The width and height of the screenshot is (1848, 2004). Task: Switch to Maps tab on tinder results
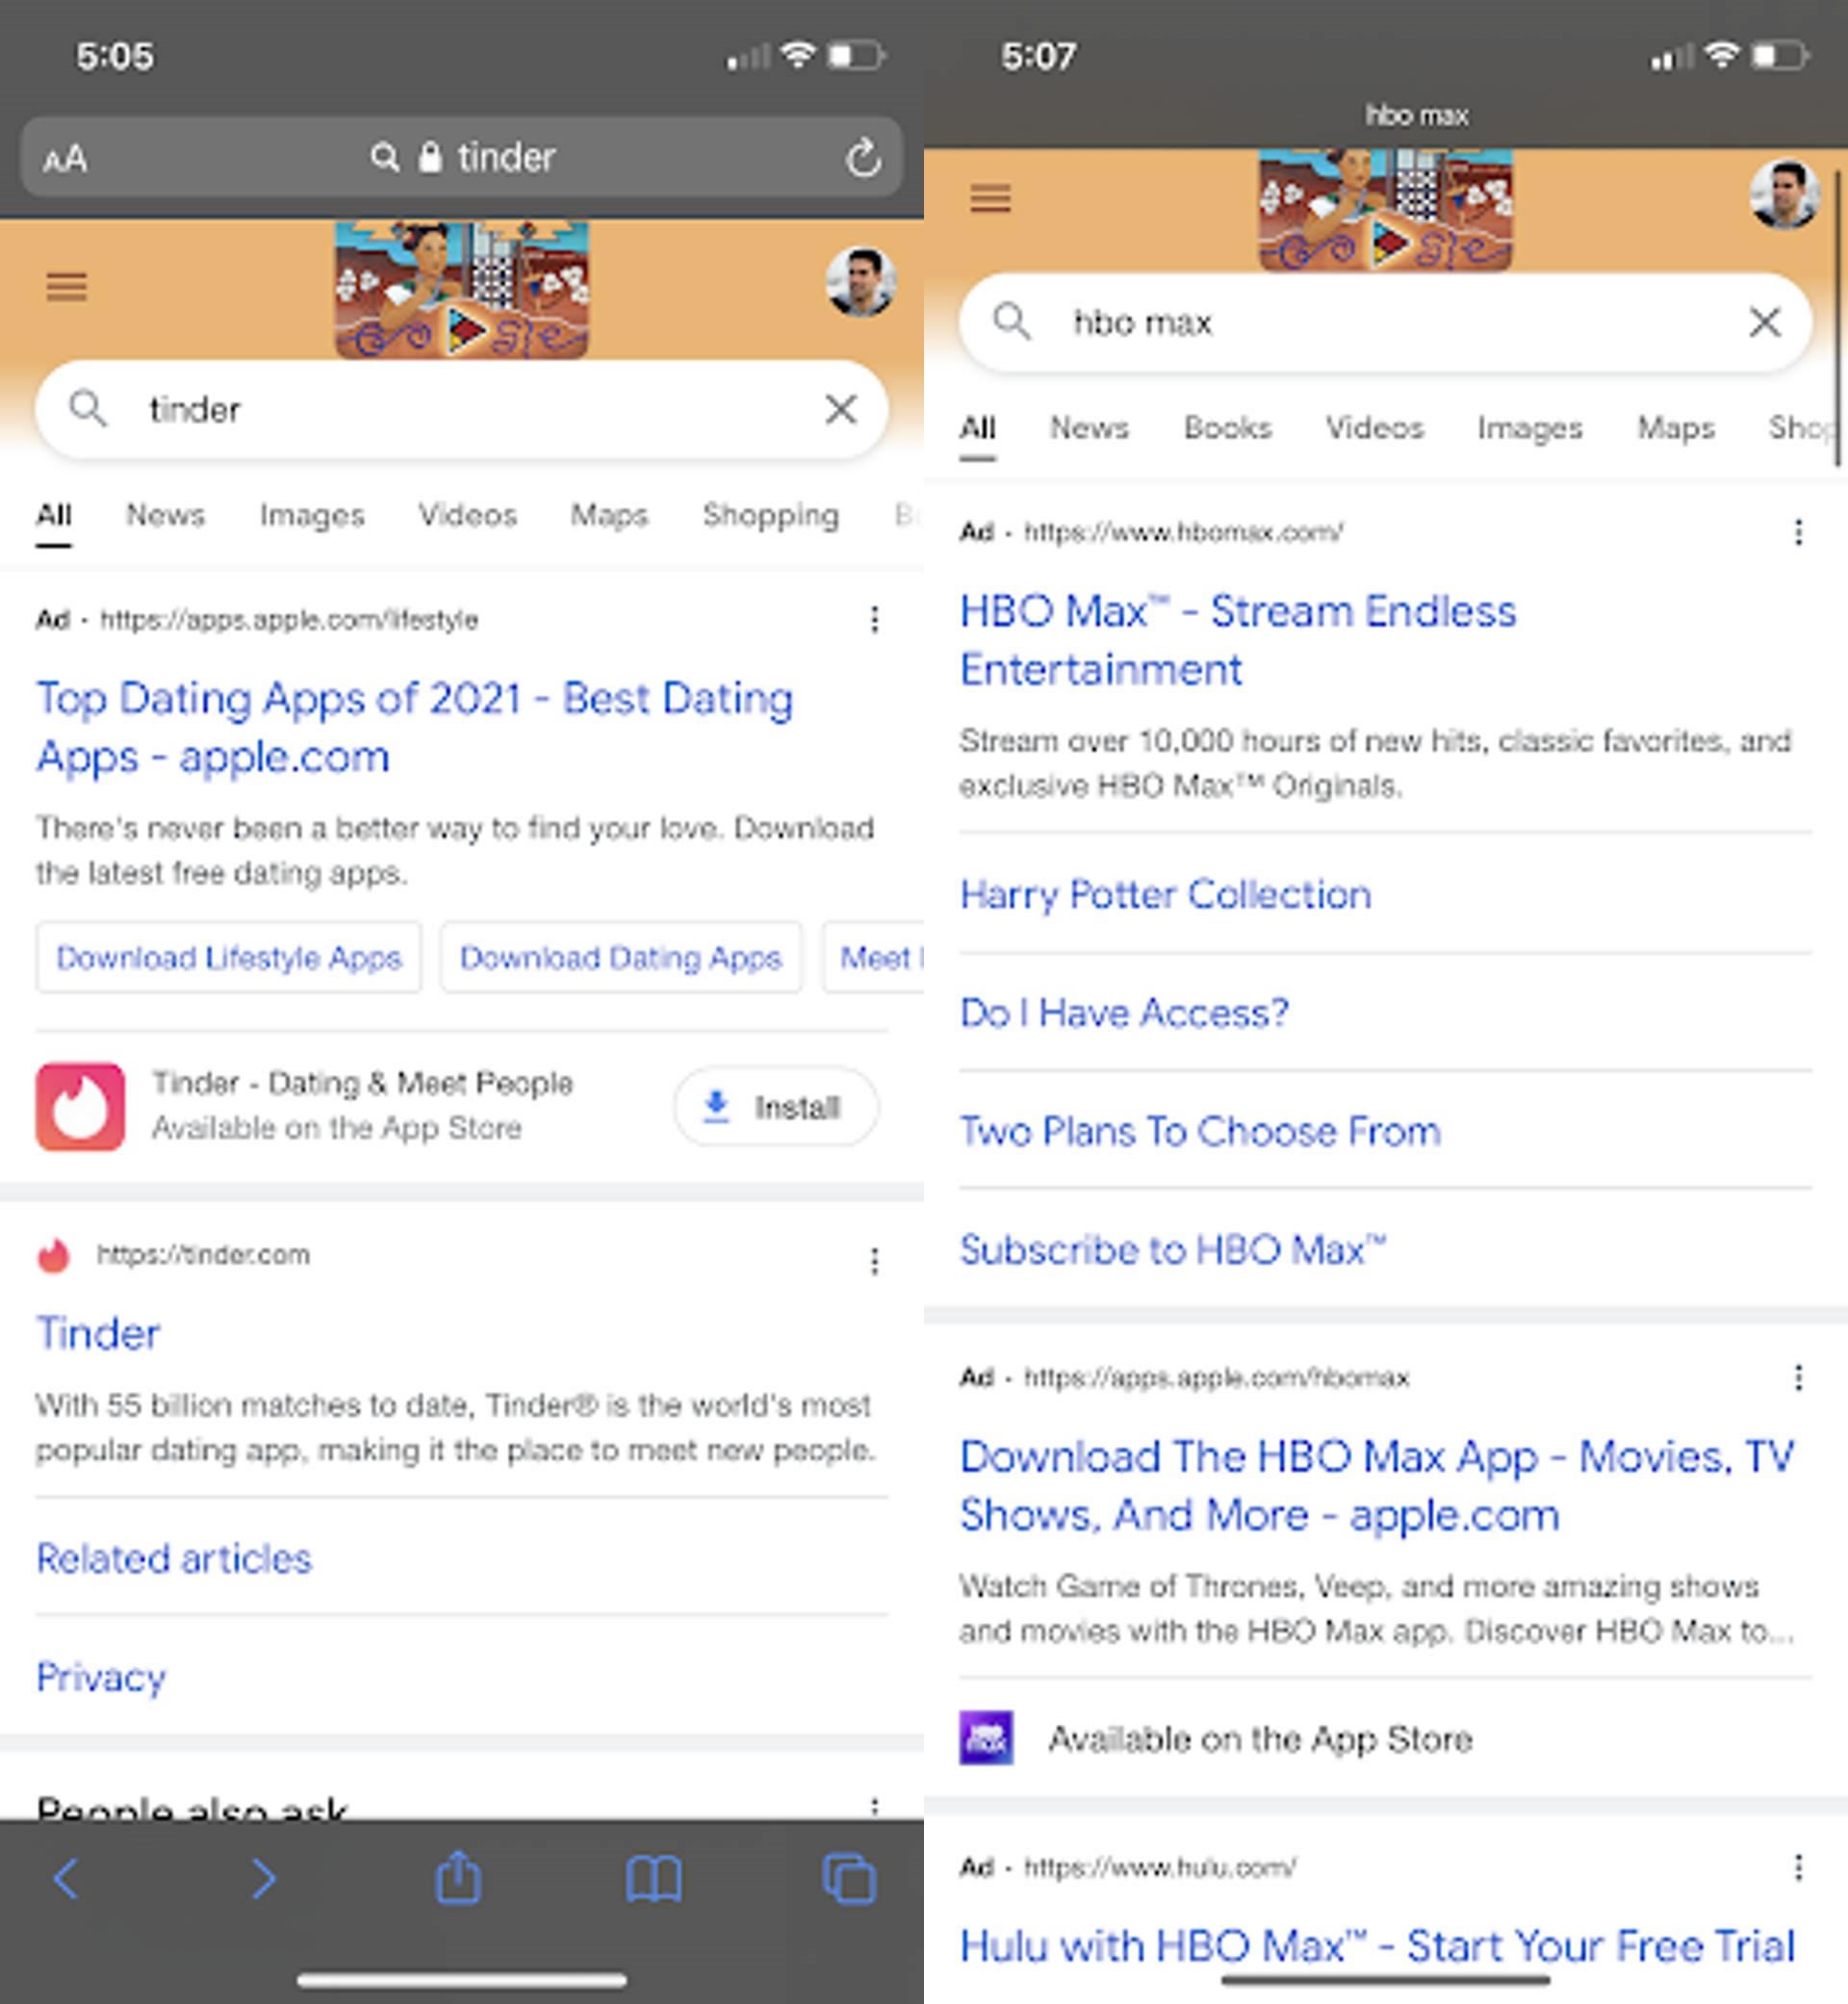[x=609, y=516]
